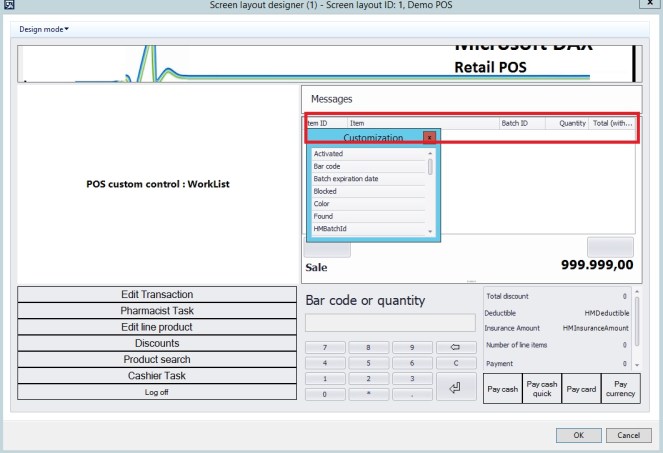Select Bar code in Customization list
The width and height of the screenshot is (663, 453).
pos(368,166)
